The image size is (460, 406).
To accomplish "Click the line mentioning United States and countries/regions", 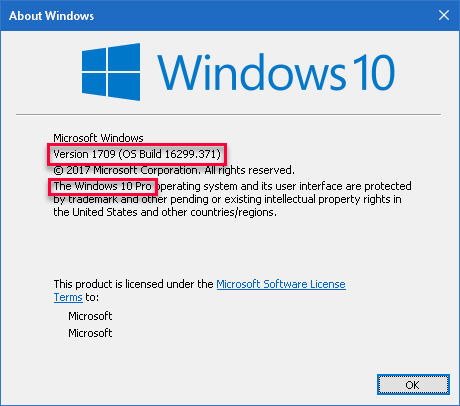I will coord(165,212).
